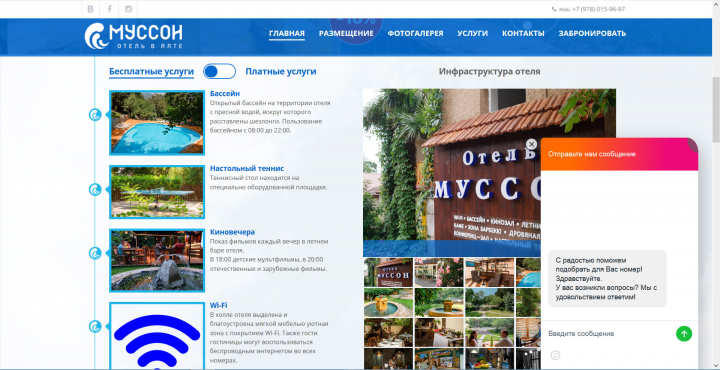
Task: Select the Бесплатные услуги label
Action: (151, 72)
